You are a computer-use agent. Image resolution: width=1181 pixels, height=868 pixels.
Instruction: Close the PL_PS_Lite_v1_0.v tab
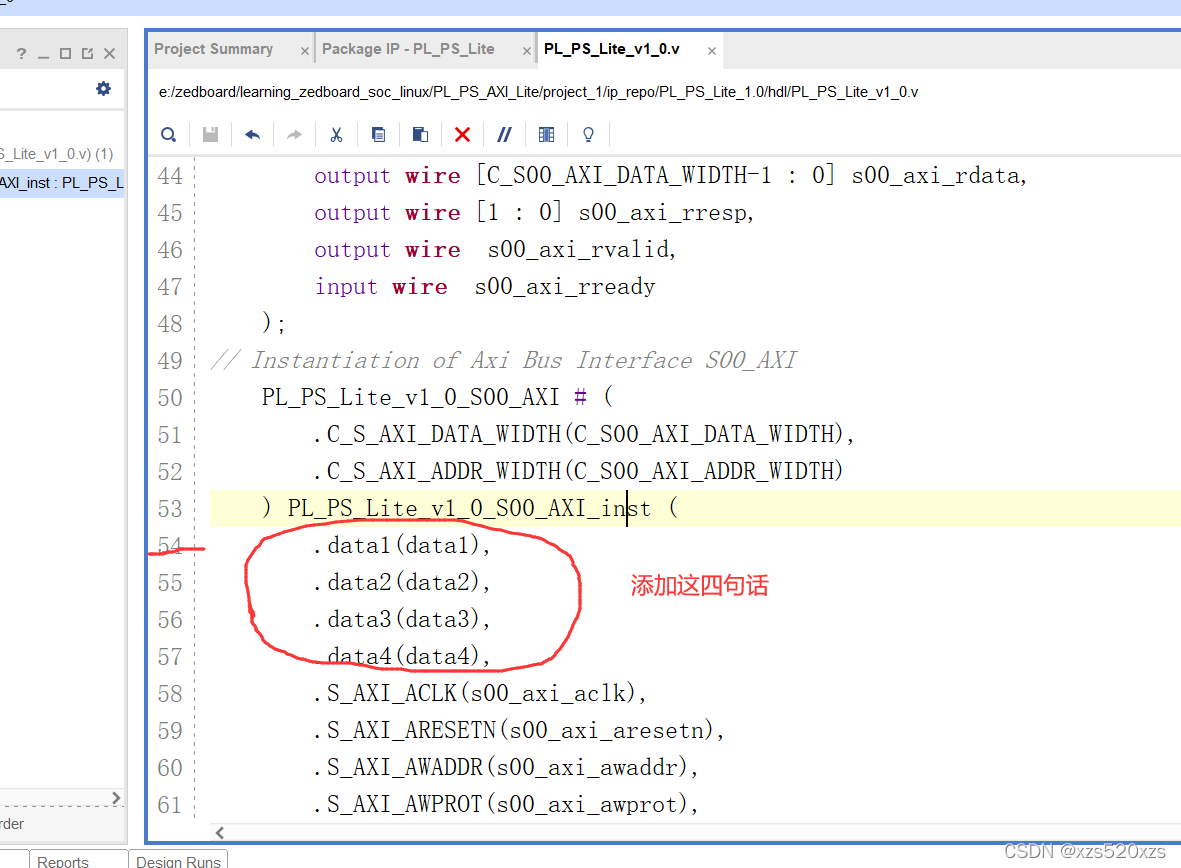click(x=712, y=51)
